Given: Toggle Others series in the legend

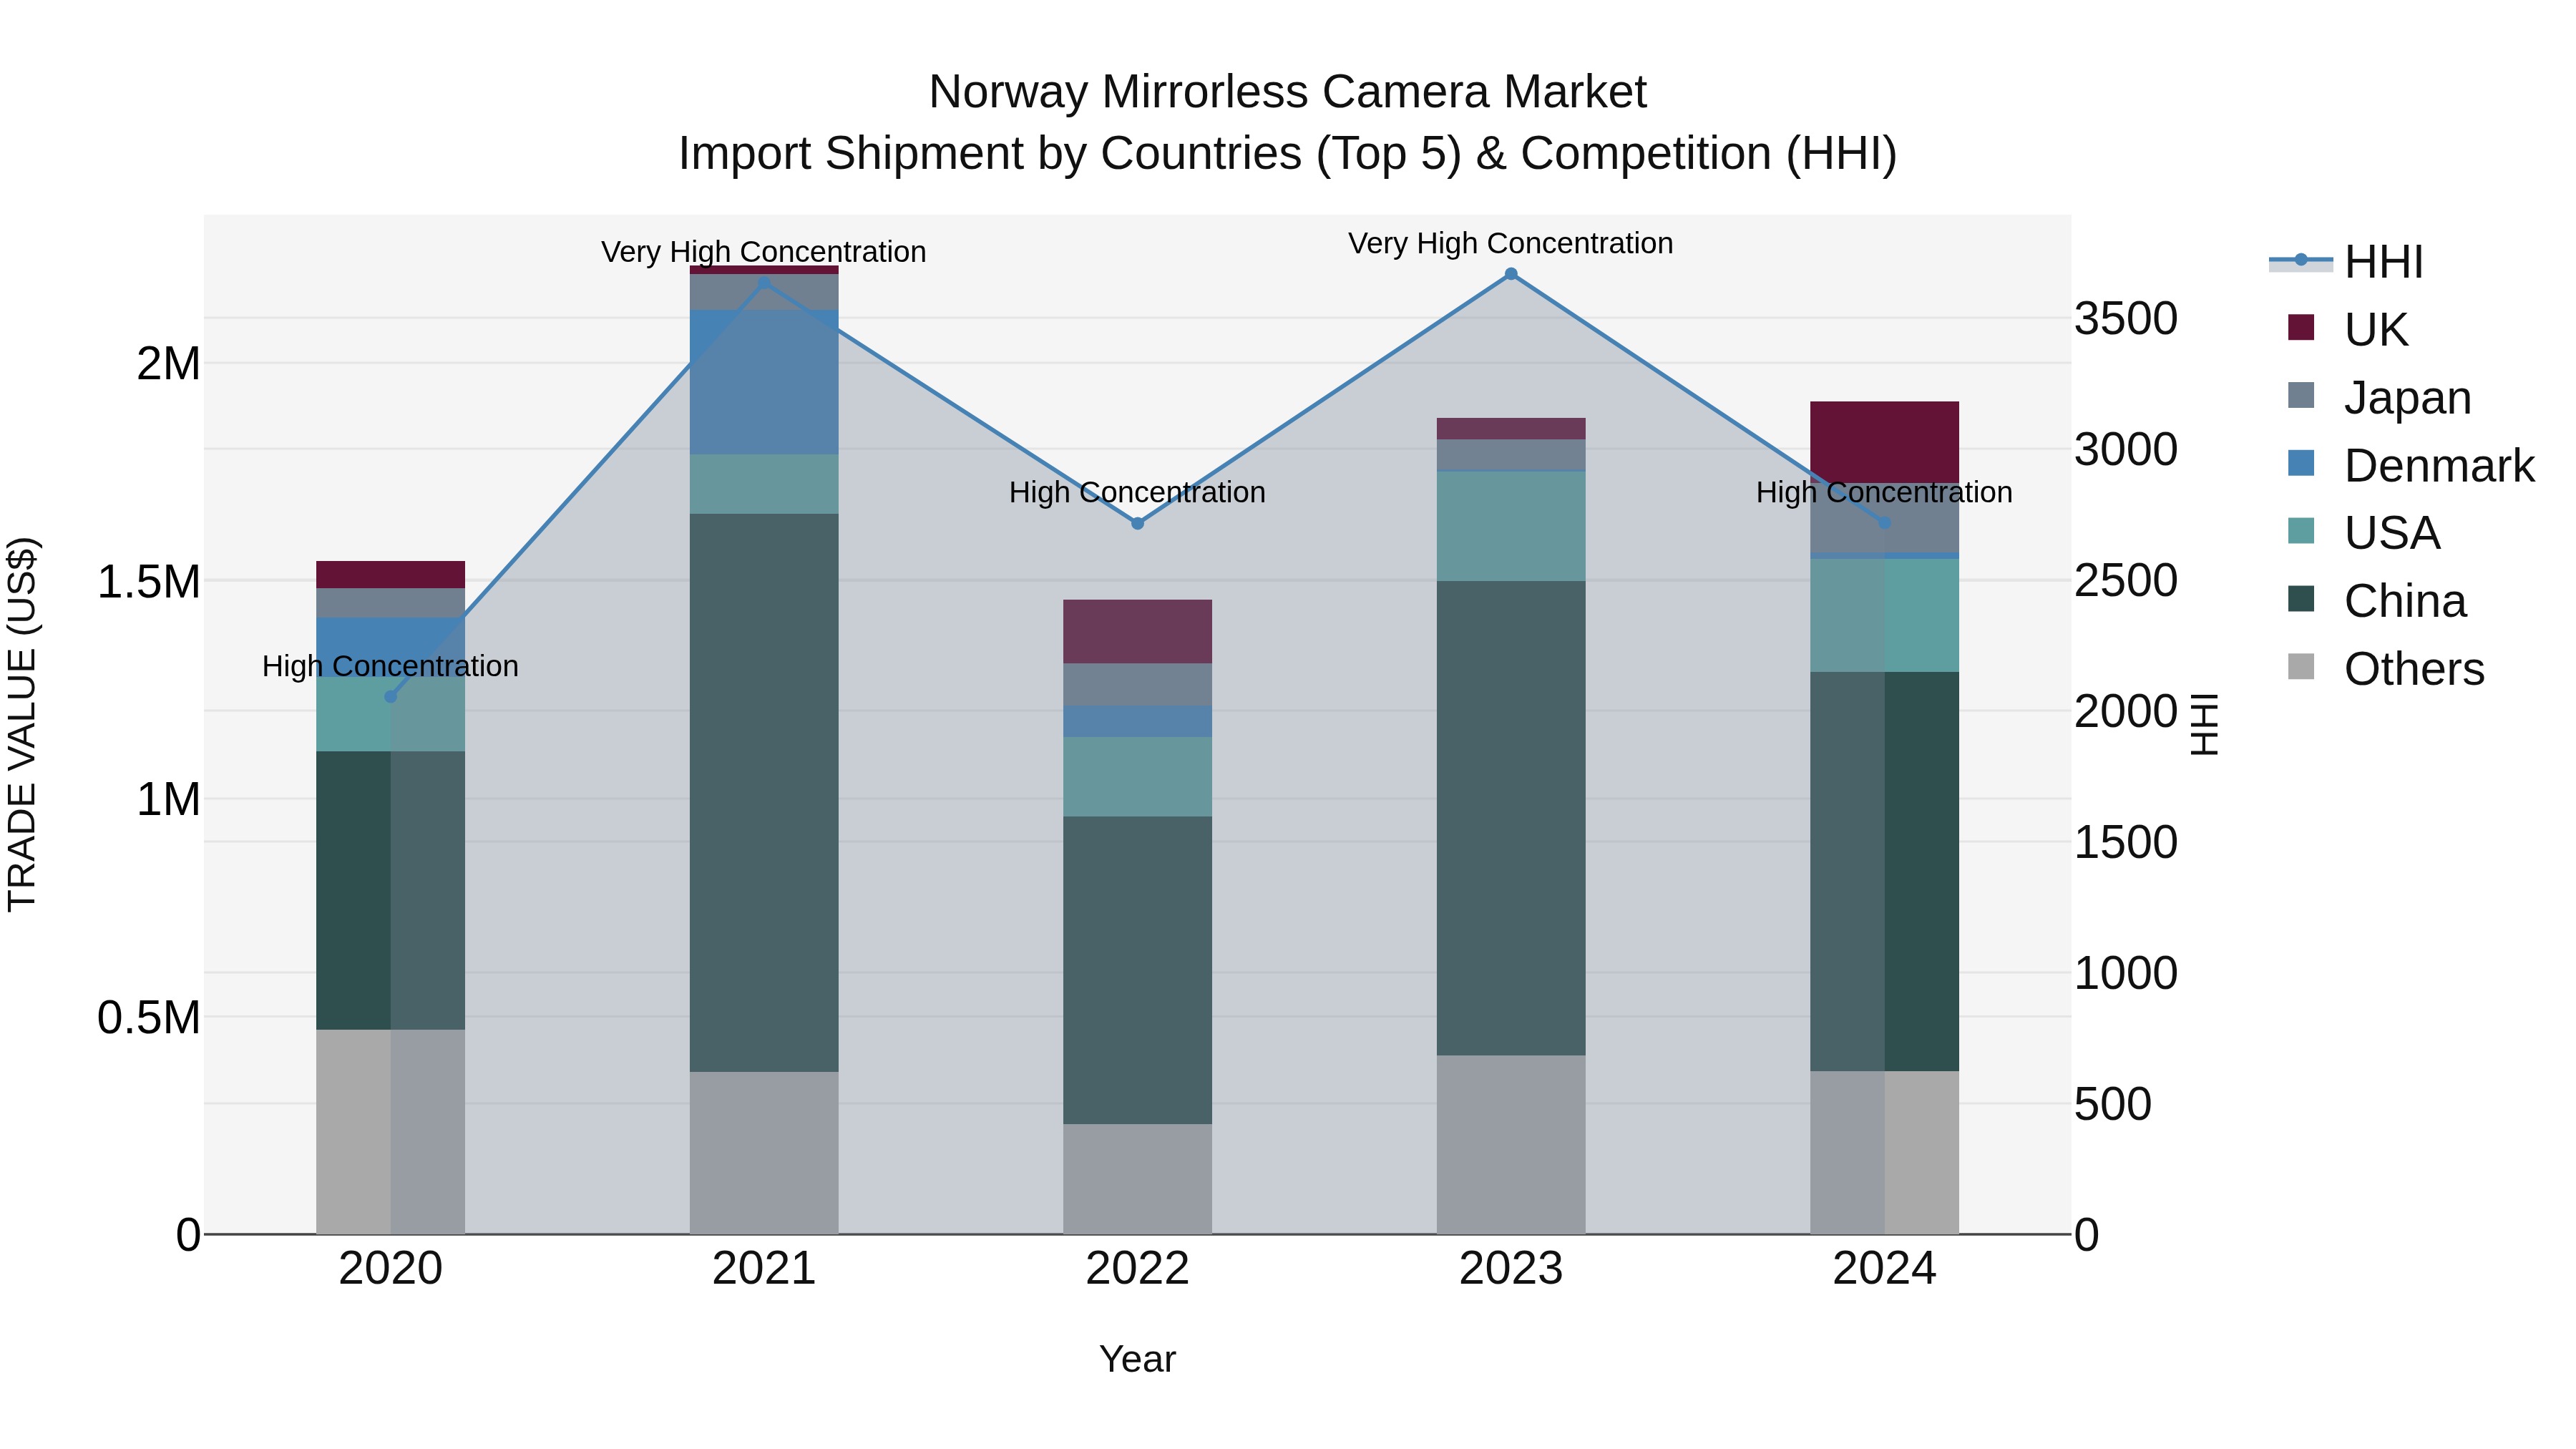Looking at the screenshot, I should point(2386,668).
